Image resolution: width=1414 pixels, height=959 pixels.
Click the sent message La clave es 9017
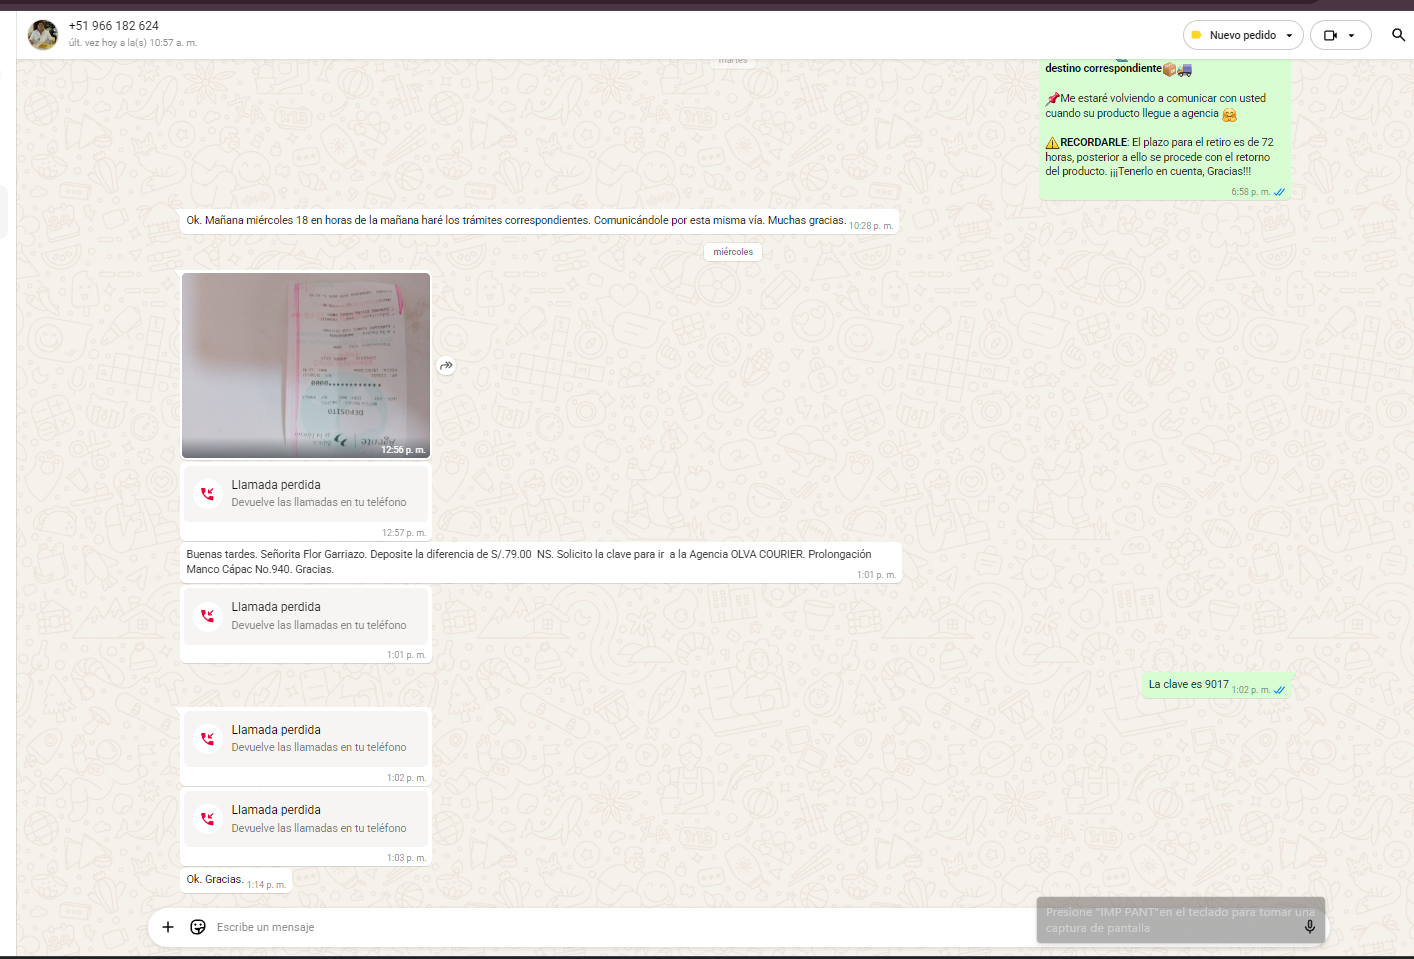(1188, 685)
